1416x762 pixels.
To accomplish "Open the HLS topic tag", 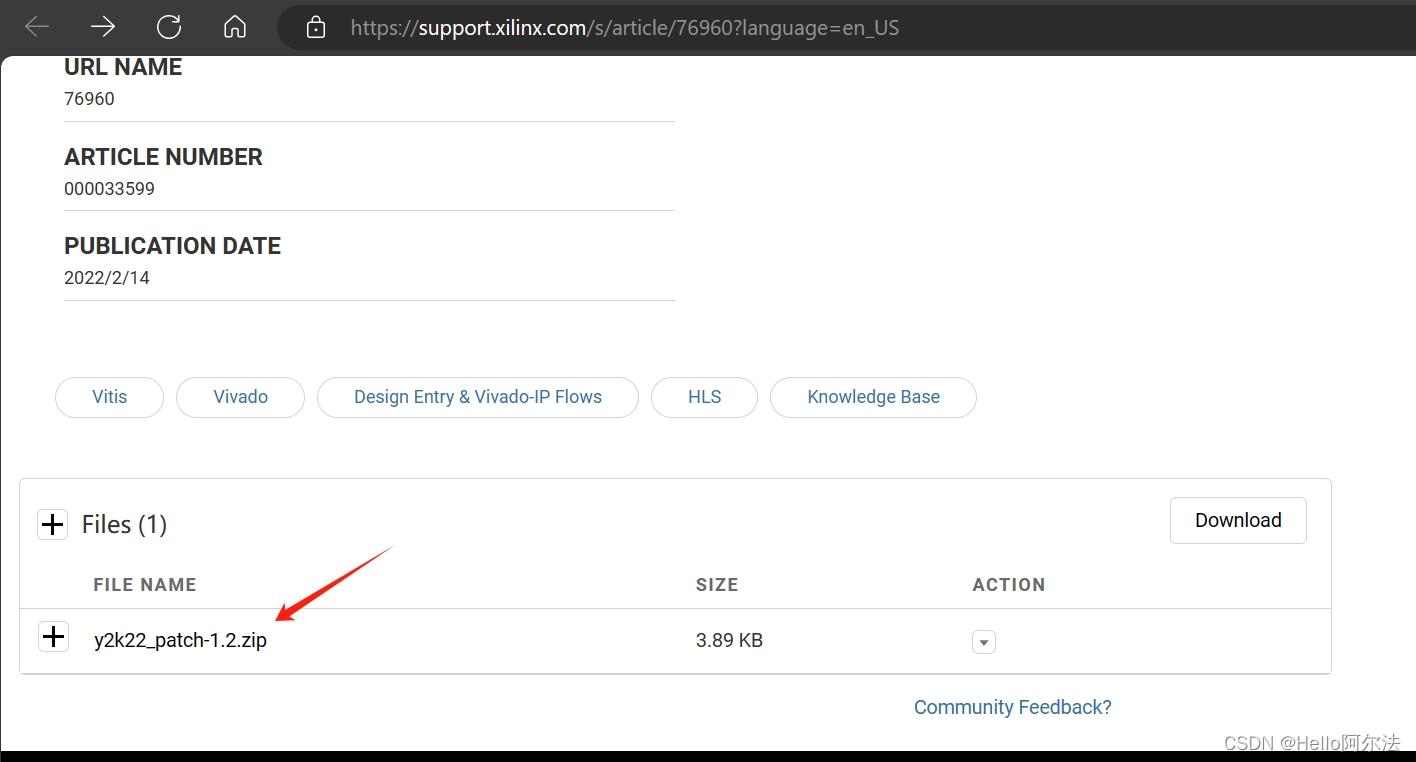I will [705, 397].
